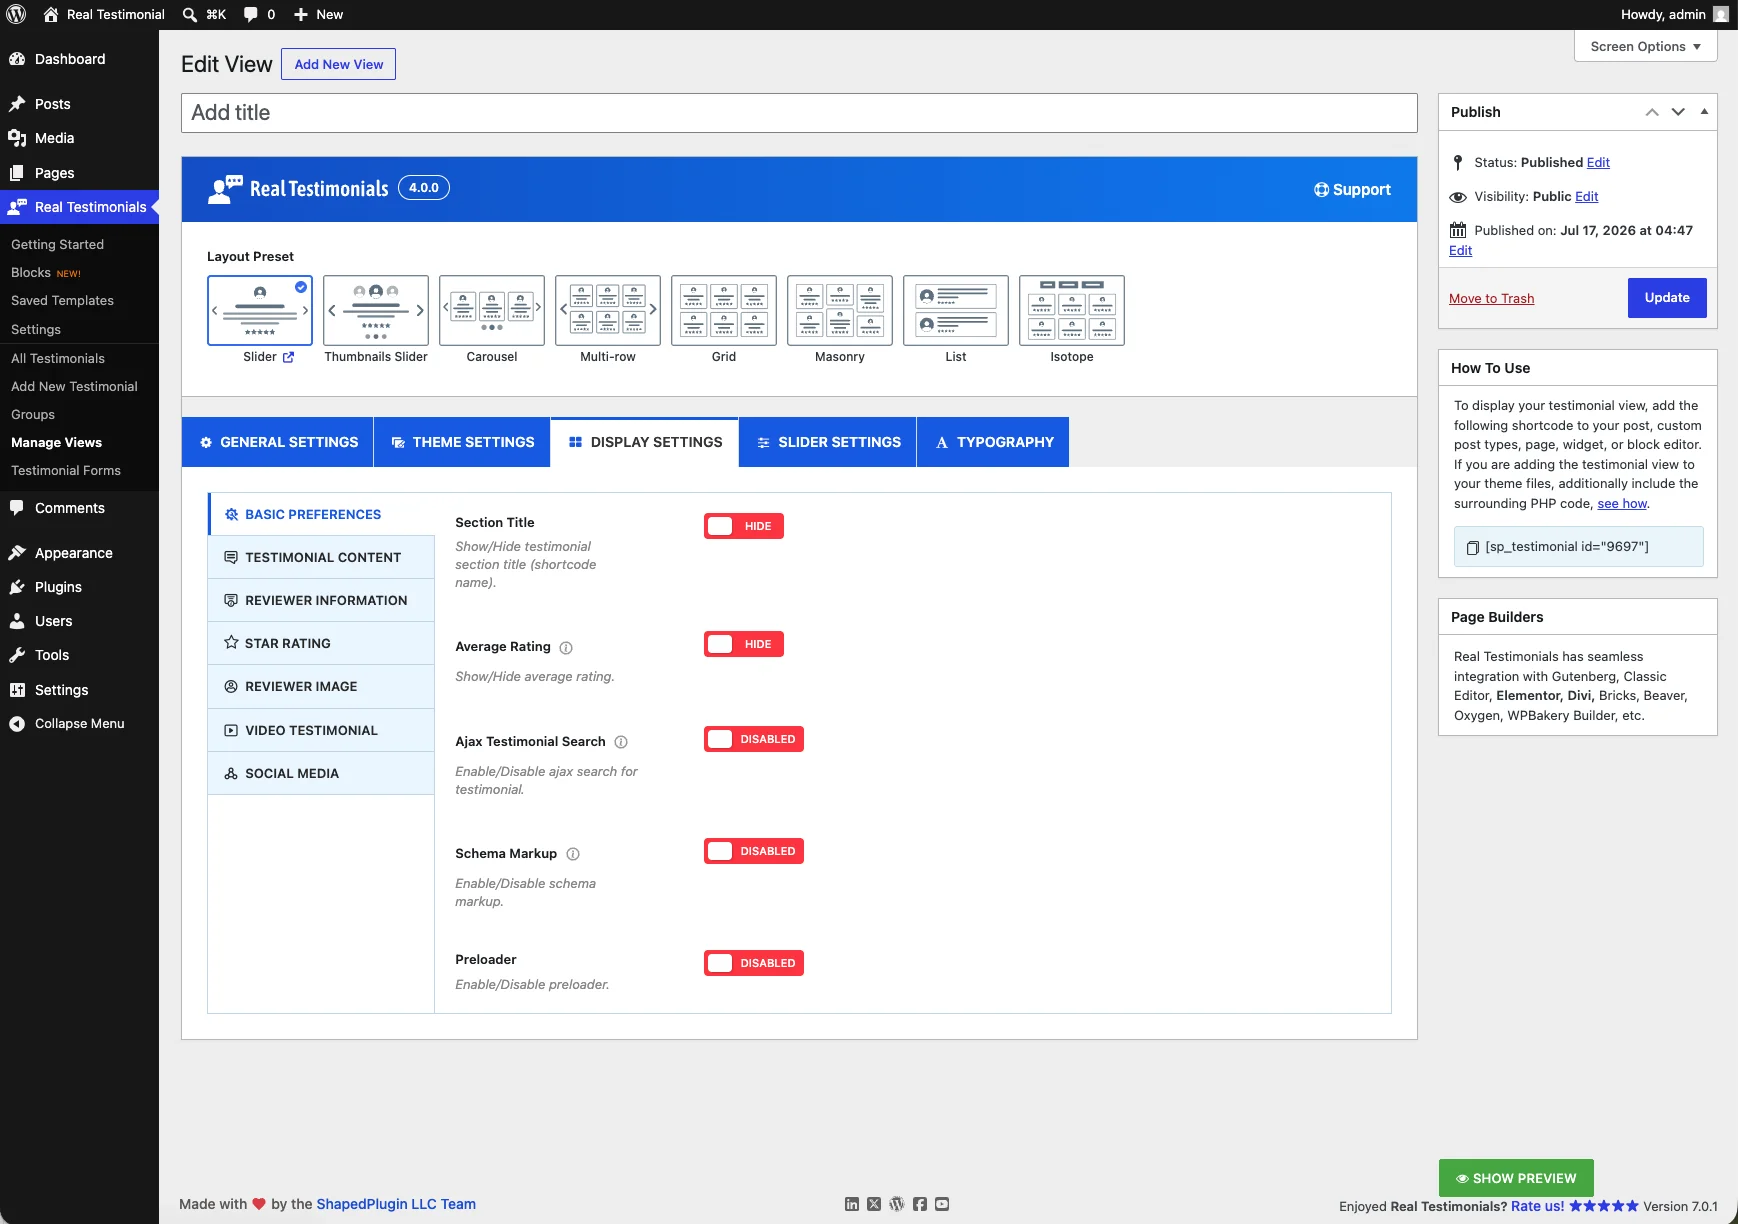Open the Display Settings tab
1738x1224 pixels.
(x=645, y=442)
